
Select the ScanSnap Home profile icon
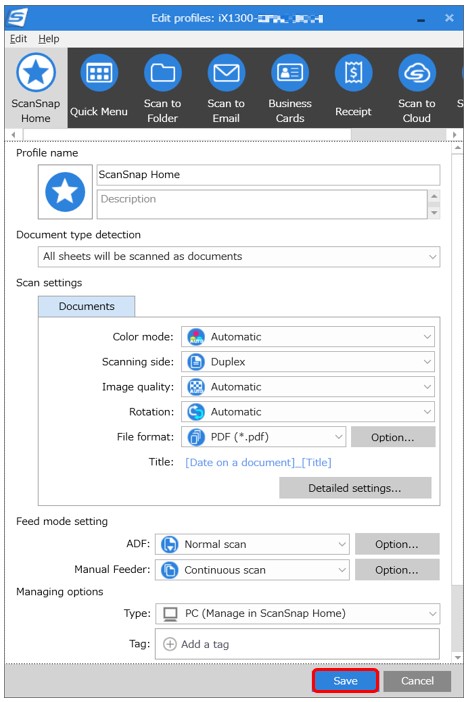click(36, 88)
